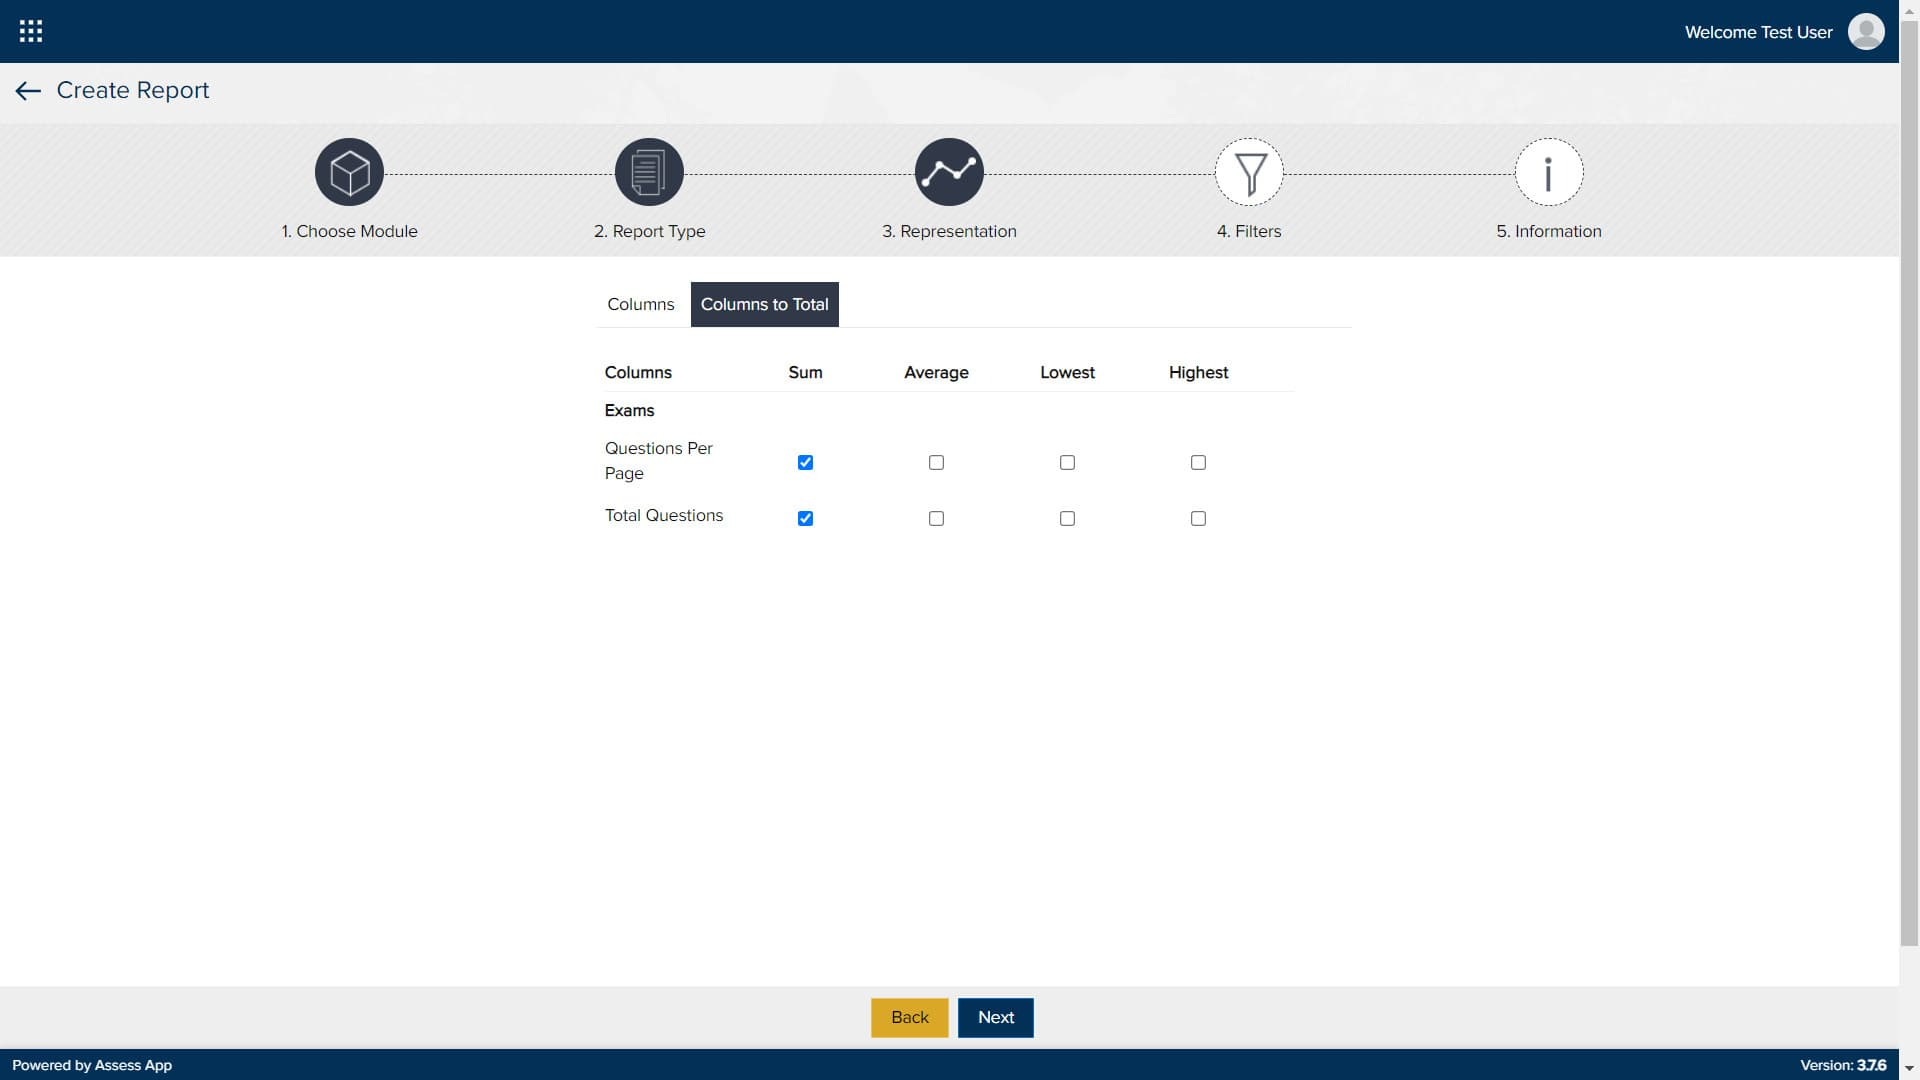Click the Choose Module cube icon
This screenshot has height=1080, width=1920.
click(x=349, y=172)
